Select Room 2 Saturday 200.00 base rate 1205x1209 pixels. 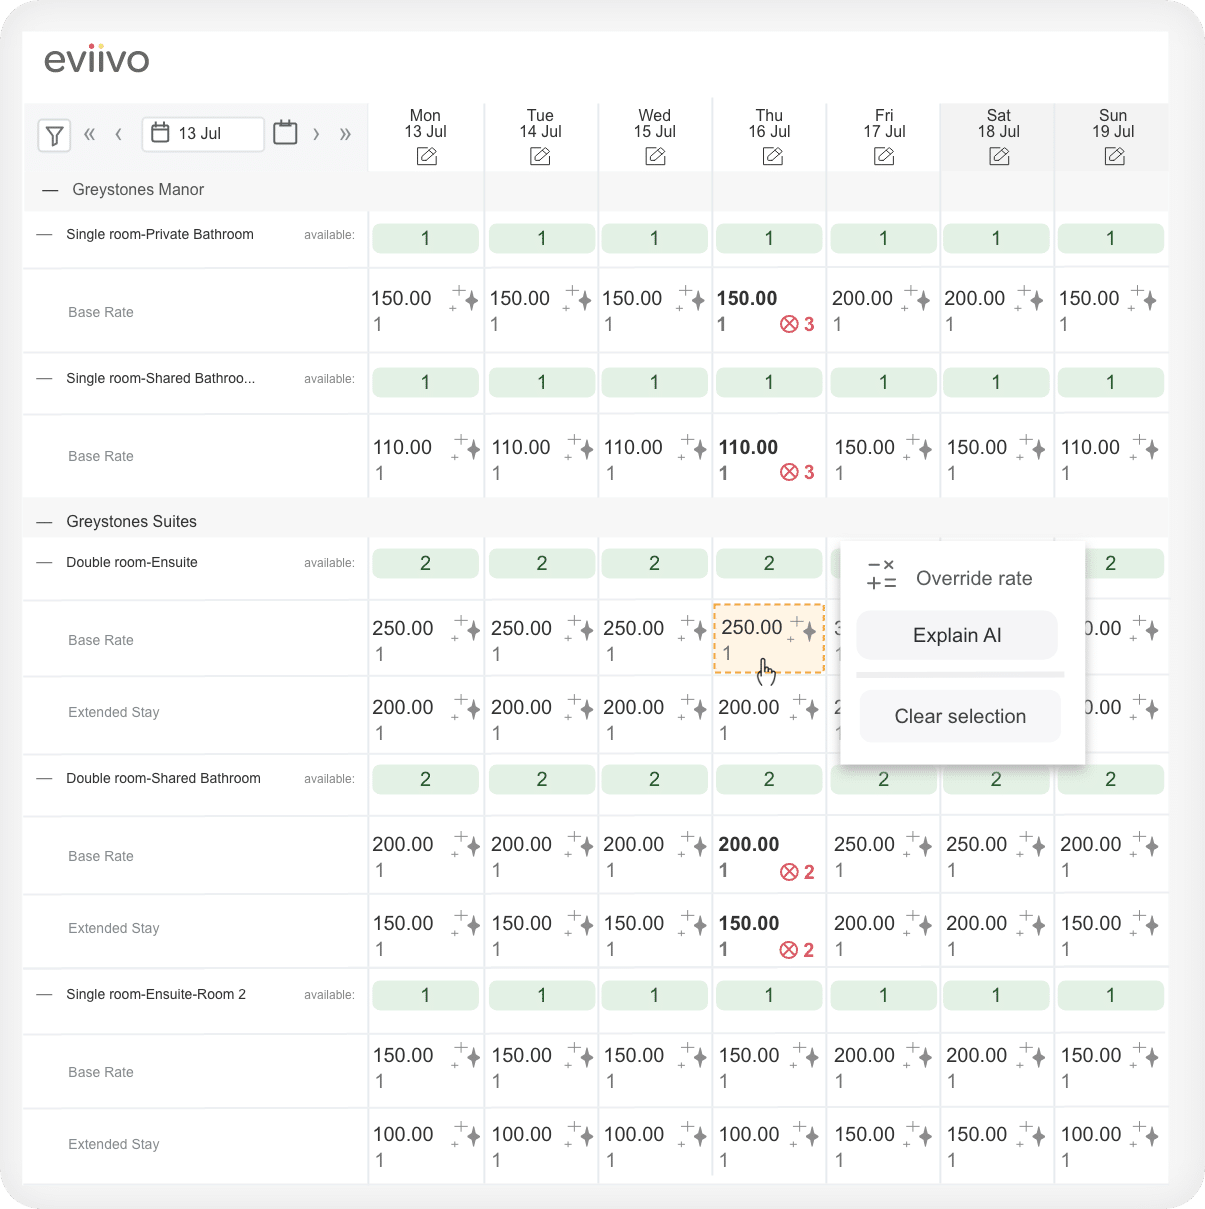pos(976,1055)
